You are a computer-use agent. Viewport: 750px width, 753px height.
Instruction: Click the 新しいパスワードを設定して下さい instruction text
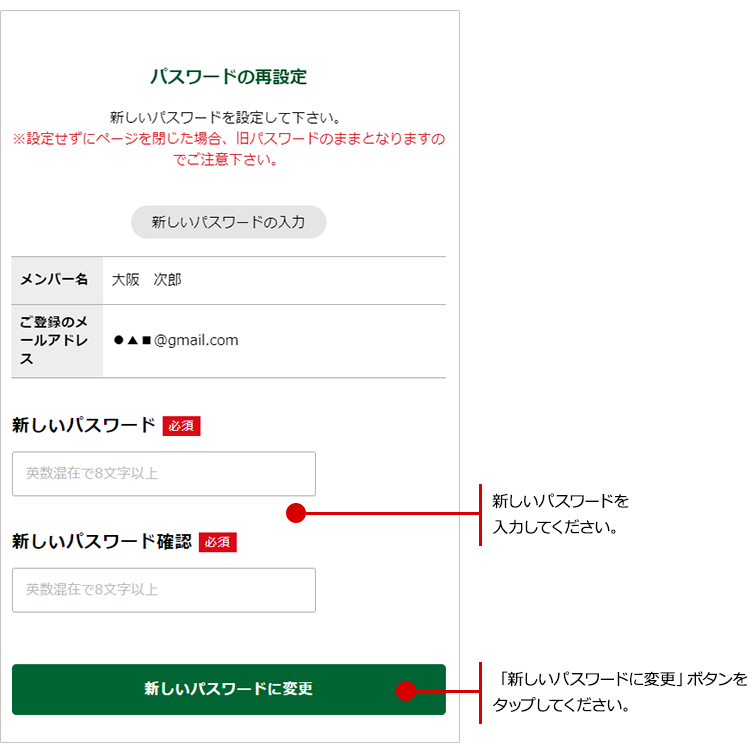pos(226,117)
